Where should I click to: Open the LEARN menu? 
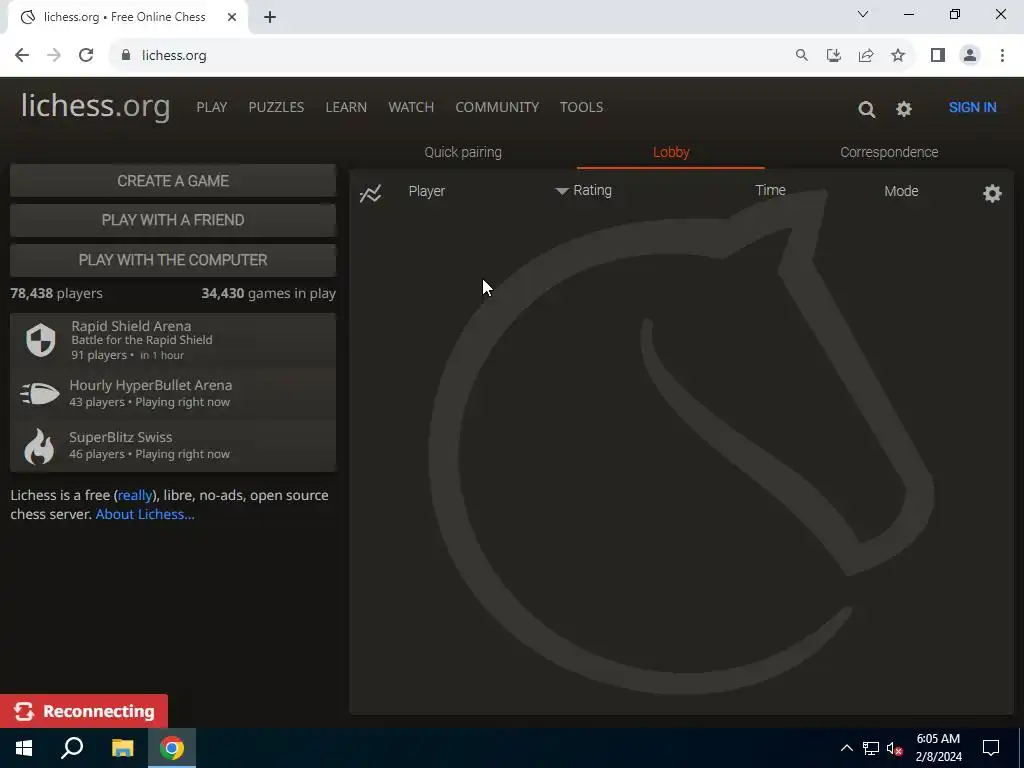click(x=346, y=107)
